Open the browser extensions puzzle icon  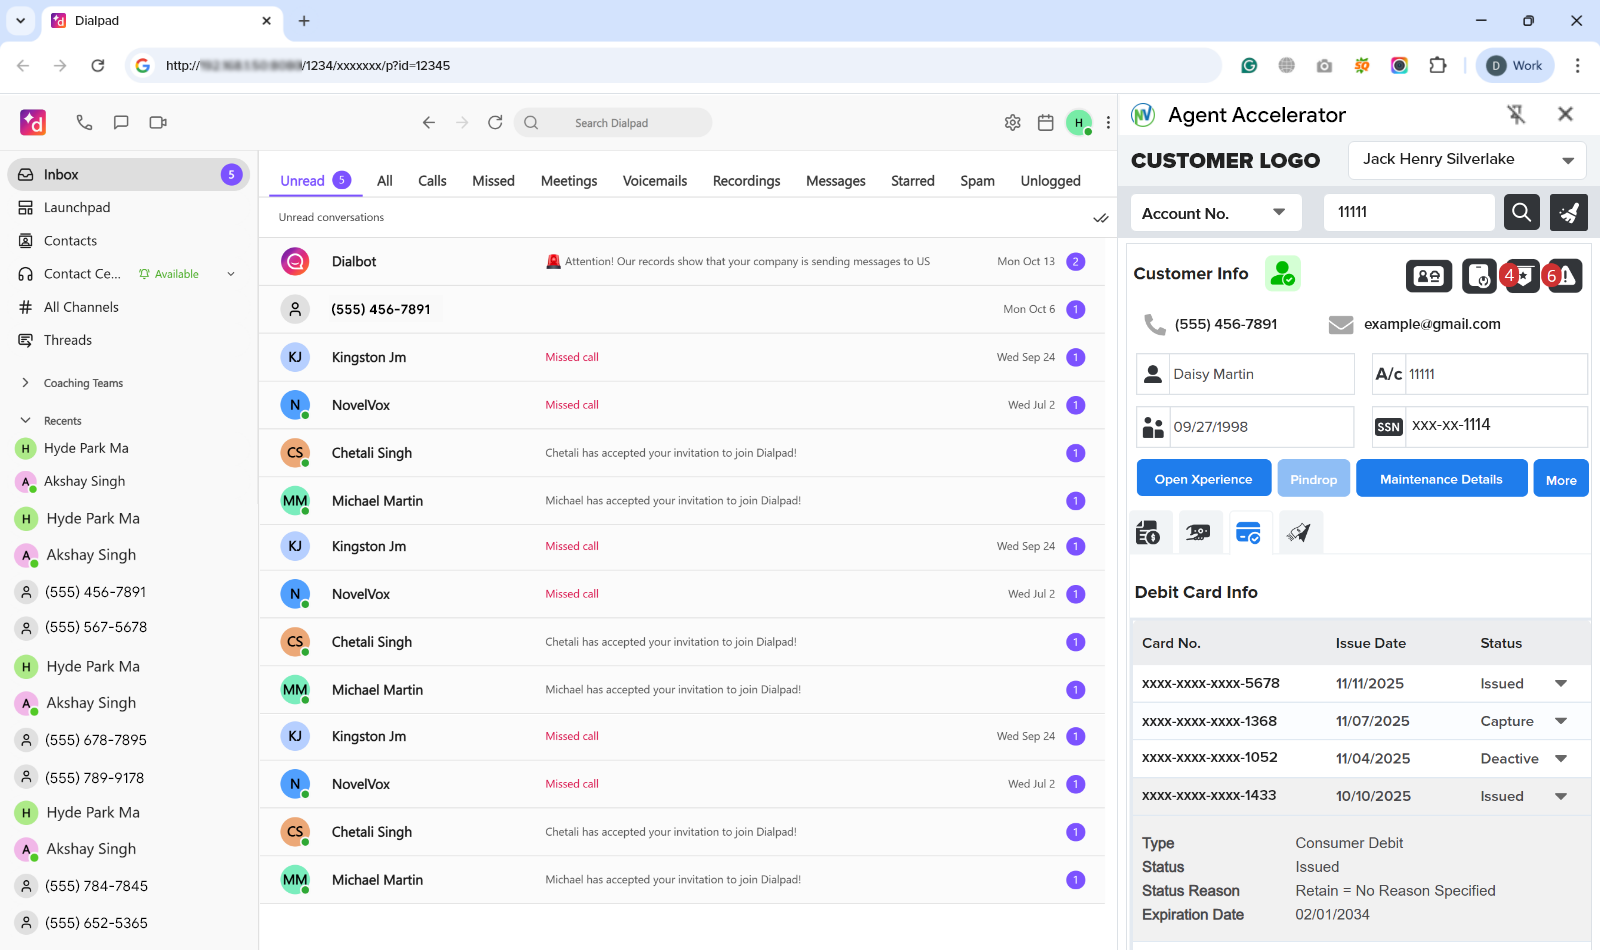1438,65
